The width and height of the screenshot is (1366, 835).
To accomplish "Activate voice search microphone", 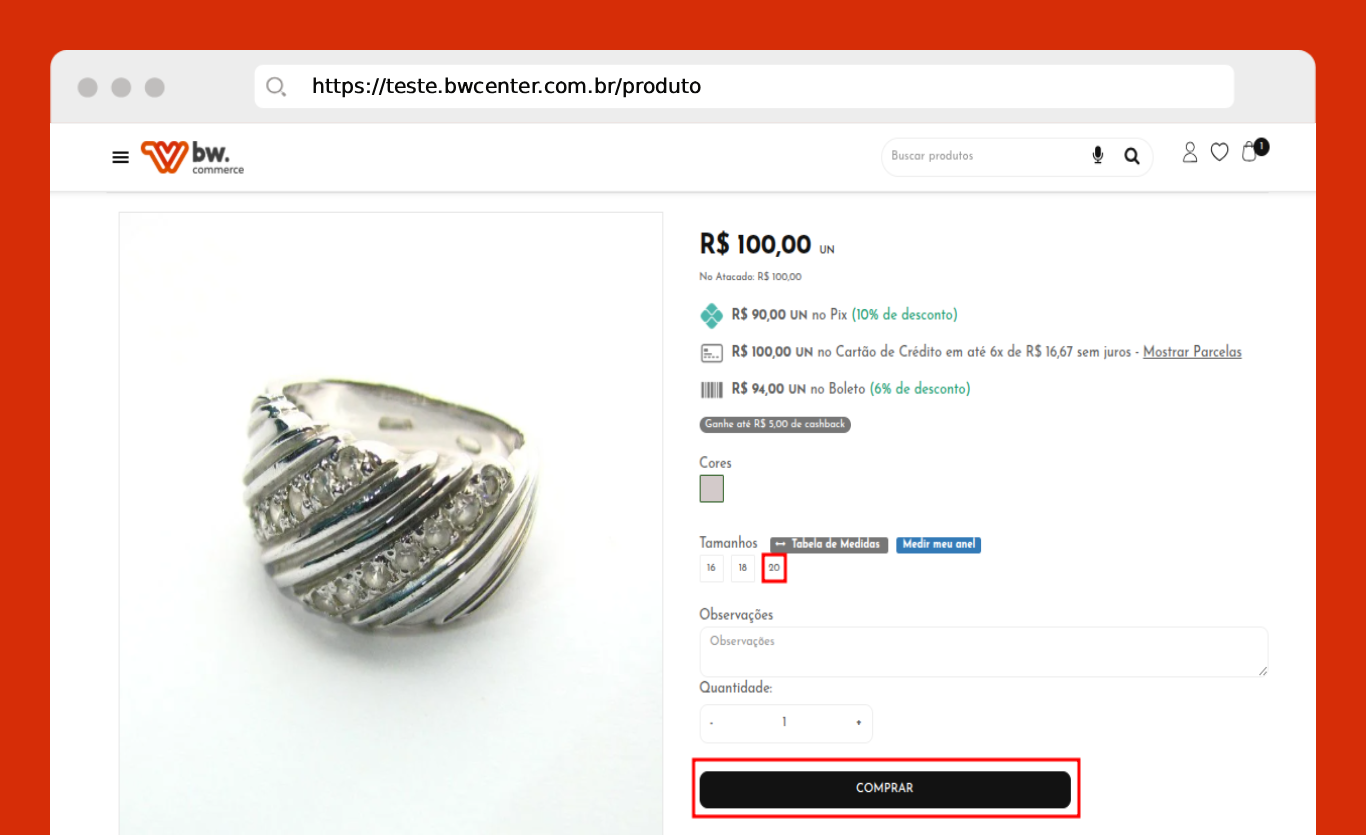I will coord(1097,155).
